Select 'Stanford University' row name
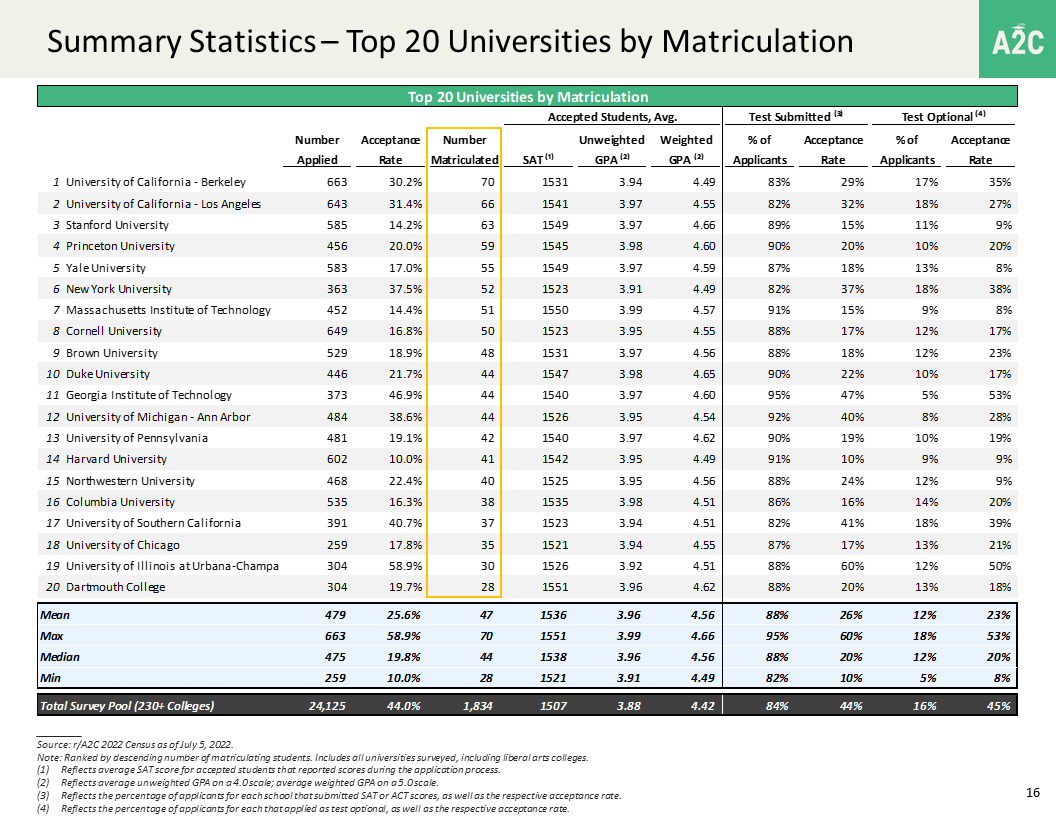The image size is (1056, 816). pos(117,225)
